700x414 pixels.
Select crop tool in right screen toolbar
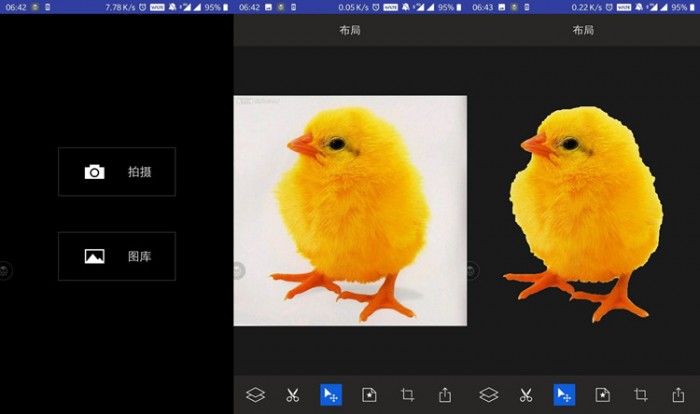tap(641, 395)
